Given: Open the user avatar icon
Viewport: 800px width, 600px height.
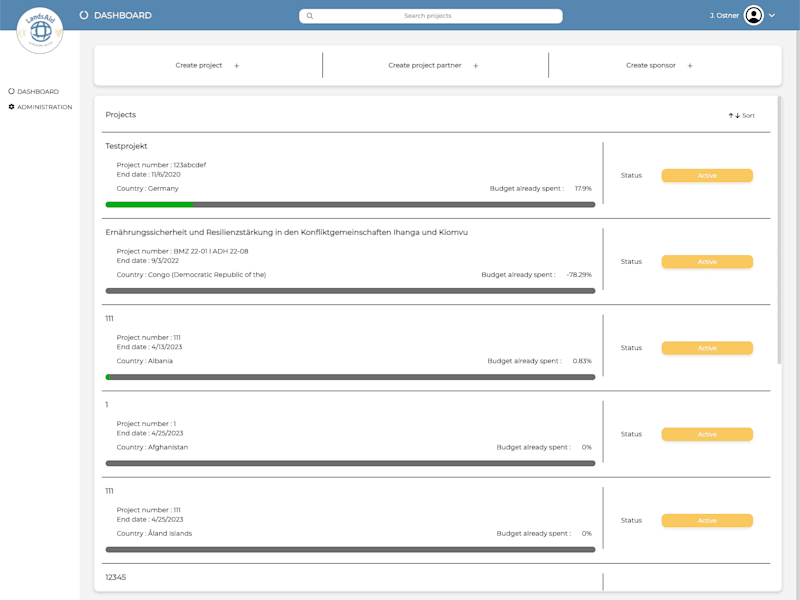Looking at the screenshot, I should click(754, 15).
